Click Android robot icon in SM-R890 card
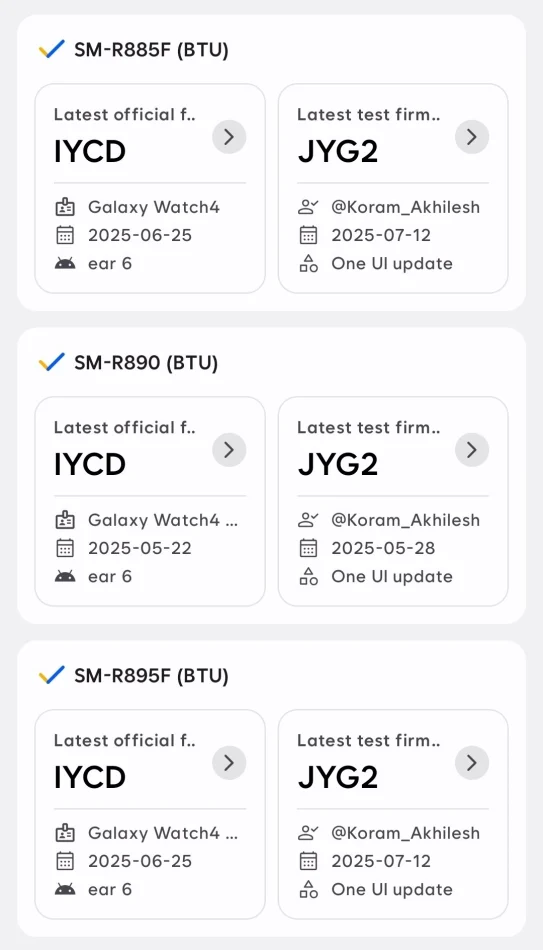This screenshot has height=950, width=543. coord(65,576)
